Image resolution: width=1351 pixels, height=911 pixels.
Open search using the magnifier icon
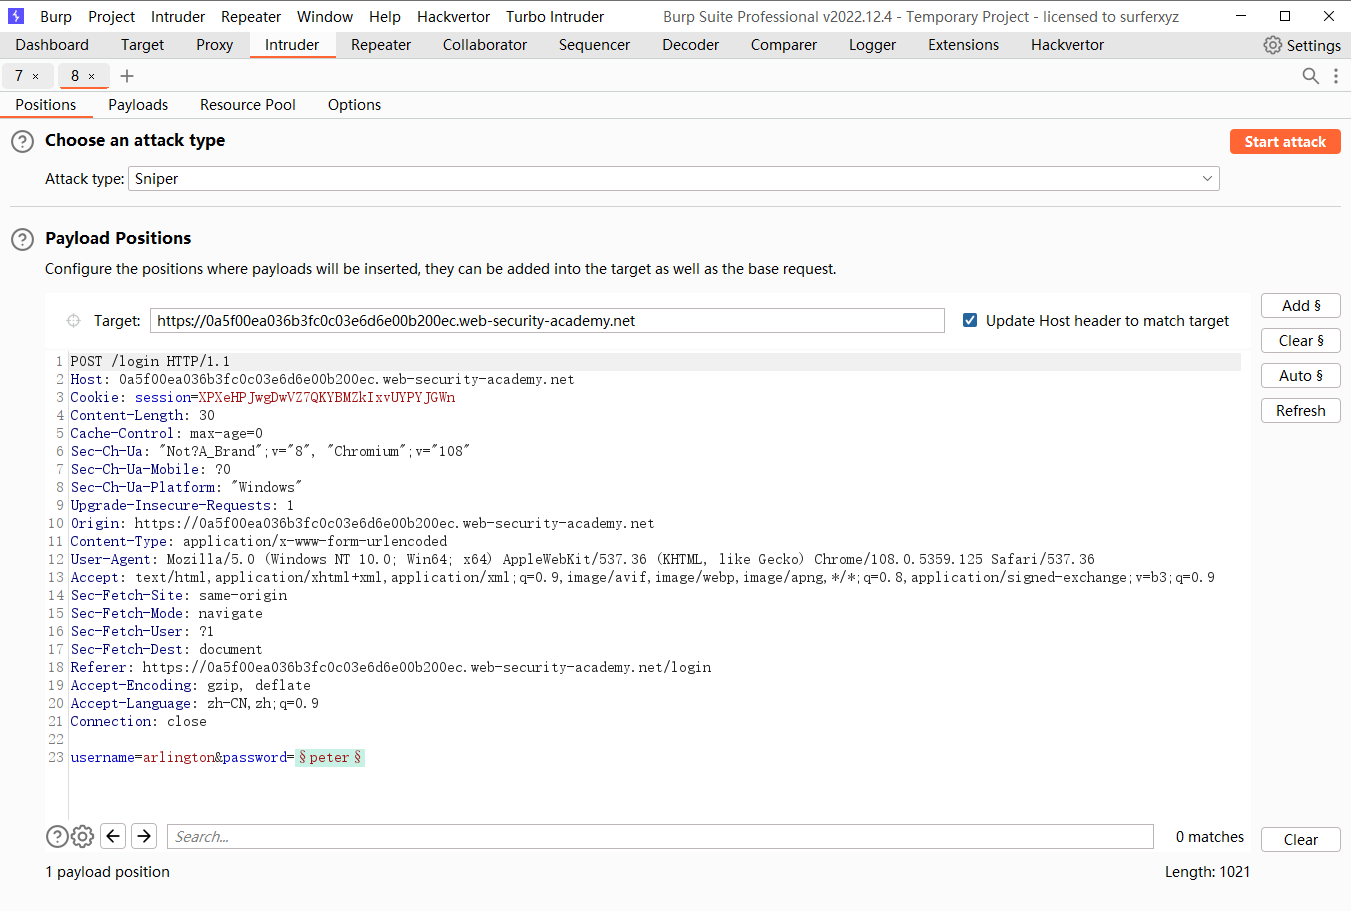pos(1310,75)
